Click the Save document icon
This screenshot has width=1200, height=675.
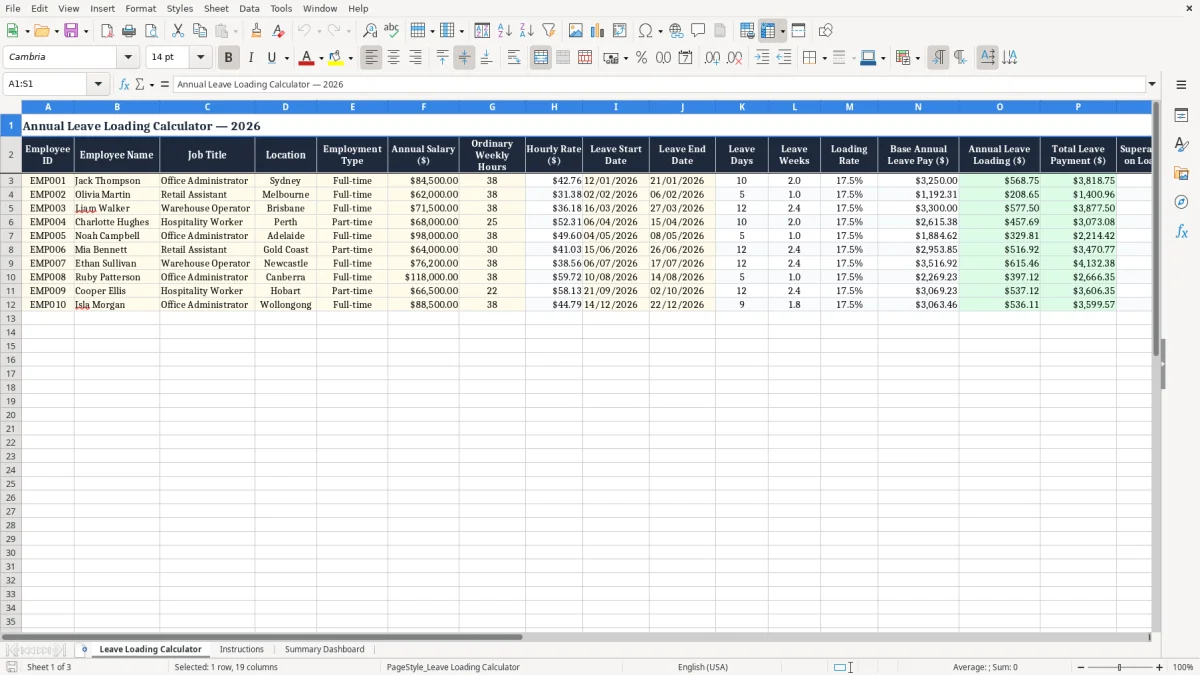71,31
